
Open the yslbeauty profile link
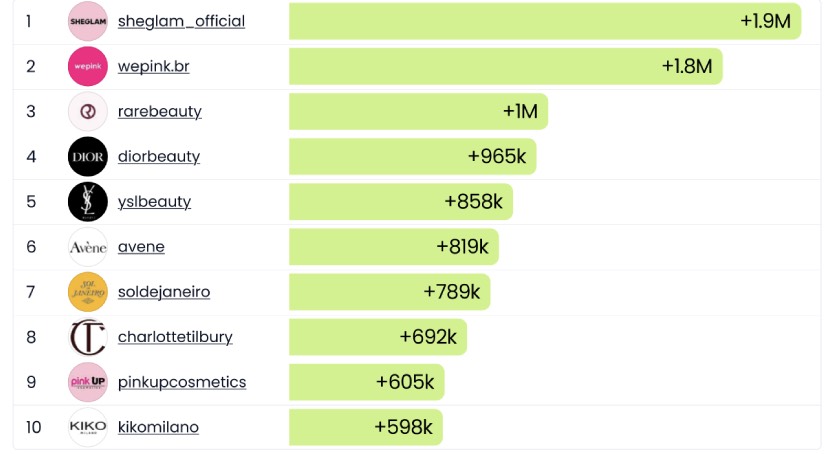coord(154,201)
